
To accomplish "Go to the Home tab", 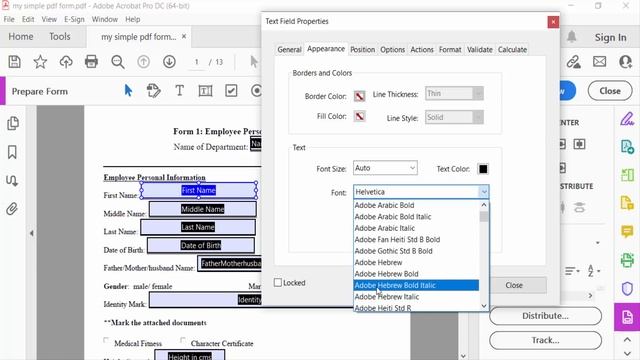I will coord(21,36).
